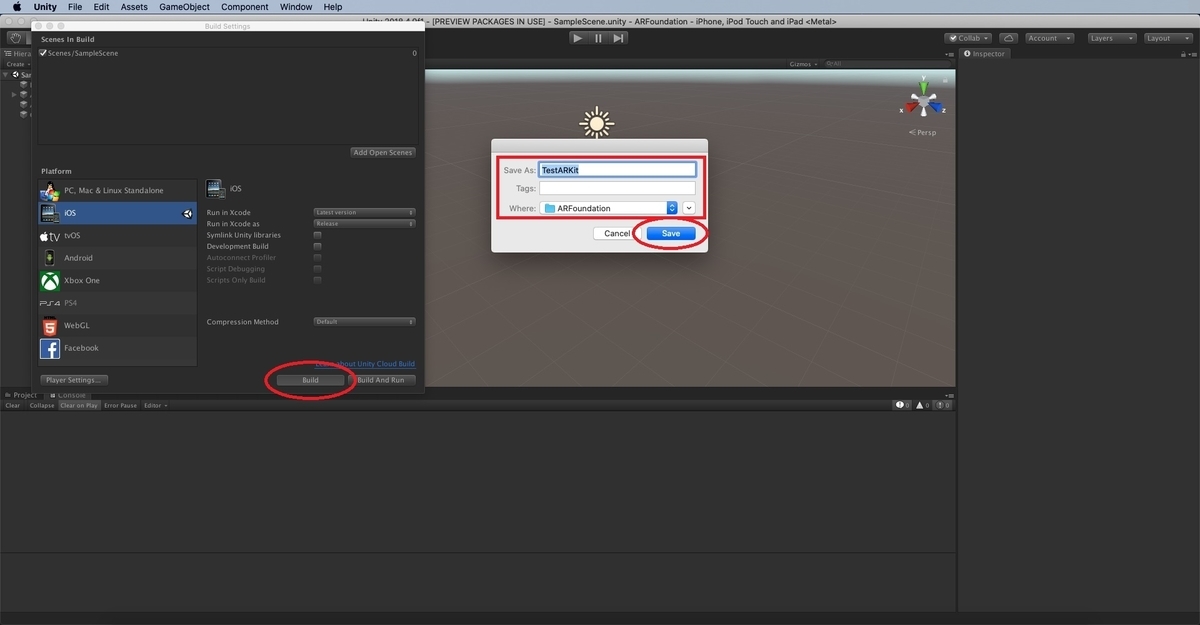The width and height of the screenshot is (1200, 625).
Task: Open the Component menu
Action: coord(245,7)
